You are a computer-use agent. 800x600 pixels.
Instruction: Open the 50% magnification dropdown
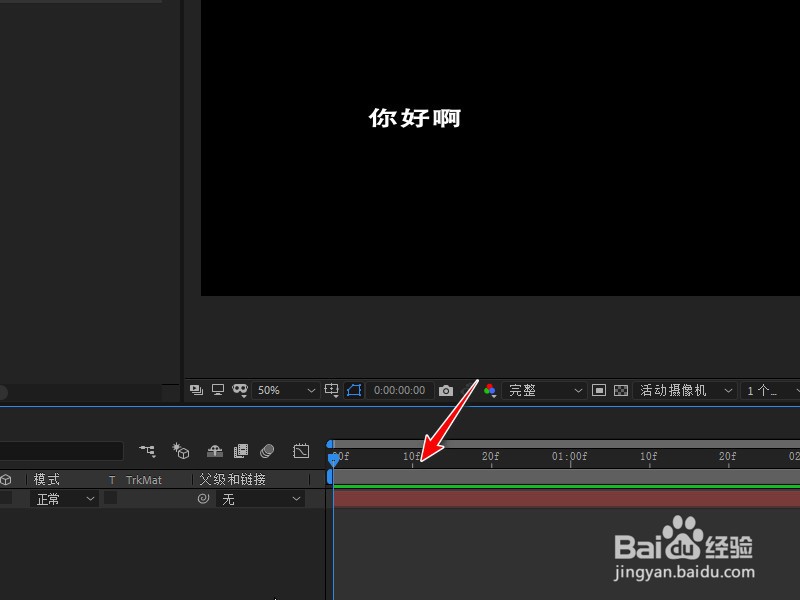point(285,390)
